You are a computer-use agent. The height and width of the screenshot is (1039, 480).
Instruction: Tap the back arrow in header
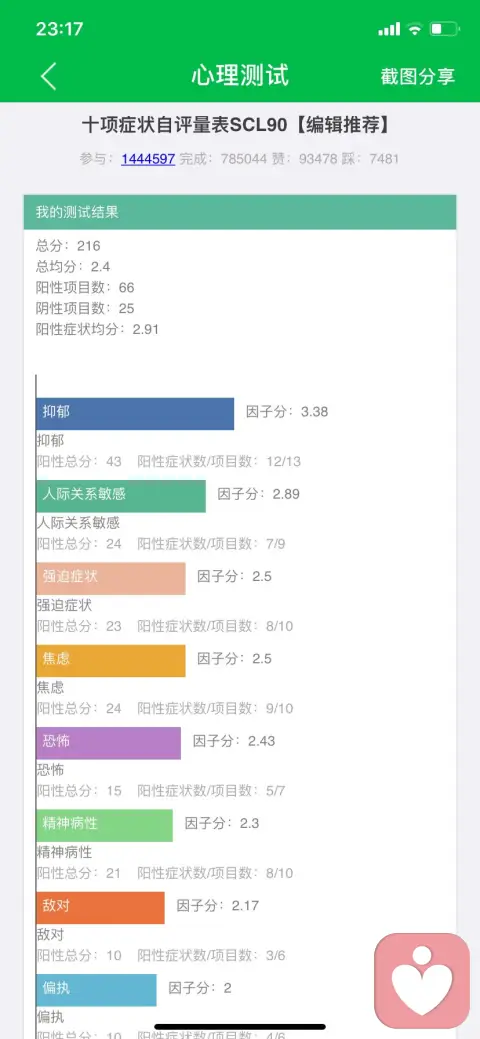click(49, 76)
